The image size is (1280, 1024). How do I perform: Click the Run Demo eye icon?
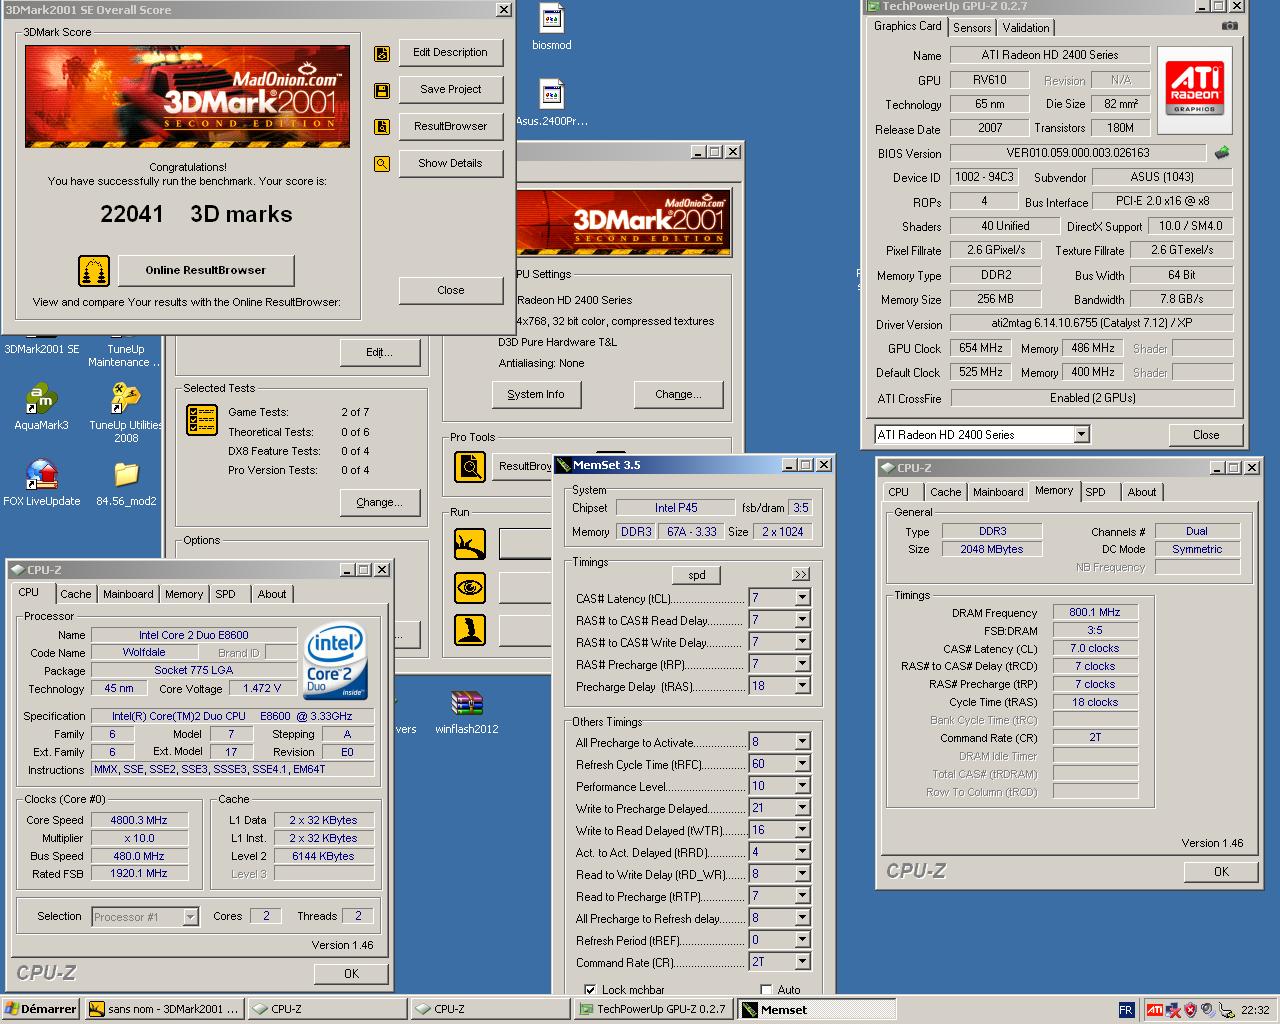point(470,587)
